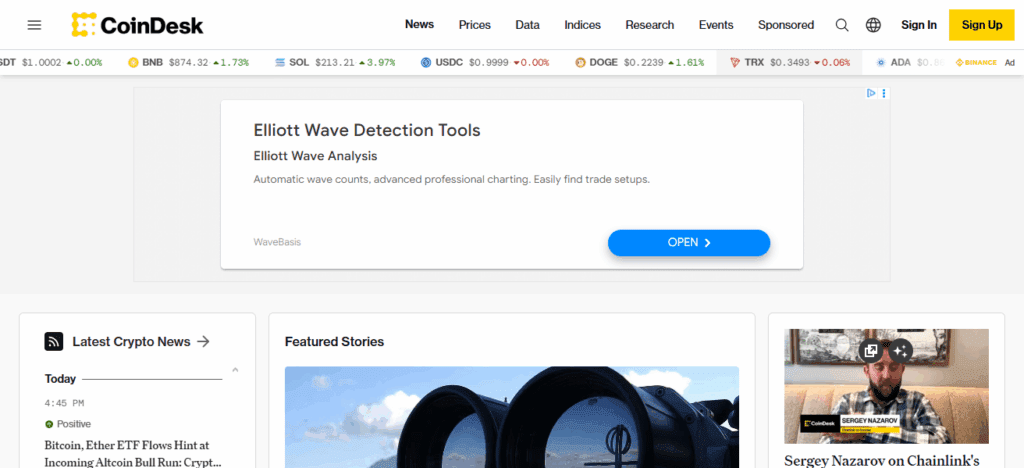
Task: Click the arrow next to Latest Crypto News
Action: click(x=204, y=341)
